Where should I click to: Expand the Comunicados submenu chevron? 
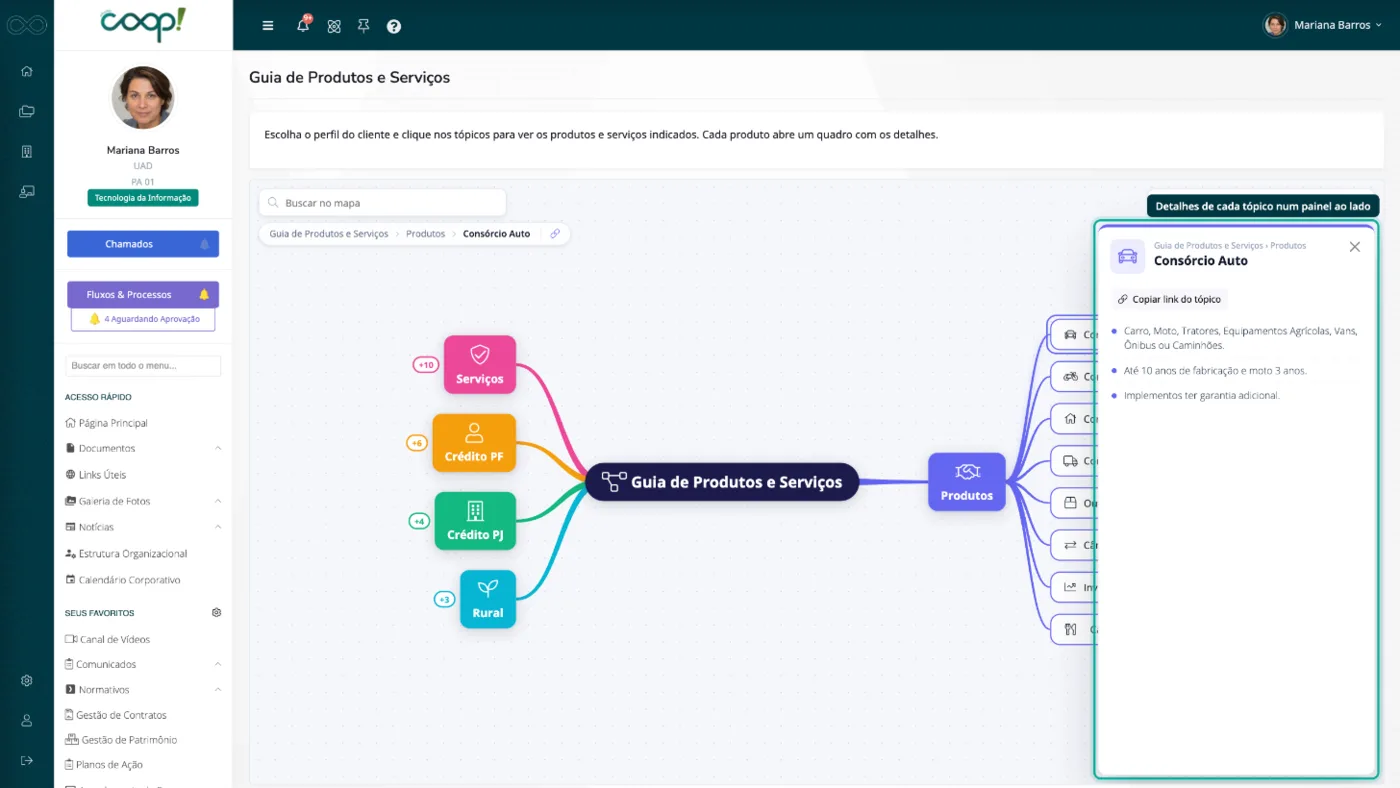218,664
